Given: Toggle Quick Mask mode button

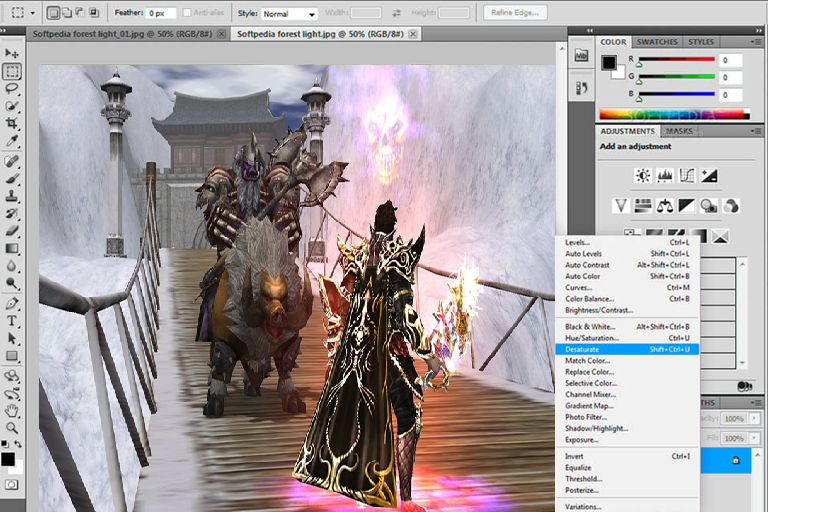Looking at the screenshot, I should click(x=11, y=485).
